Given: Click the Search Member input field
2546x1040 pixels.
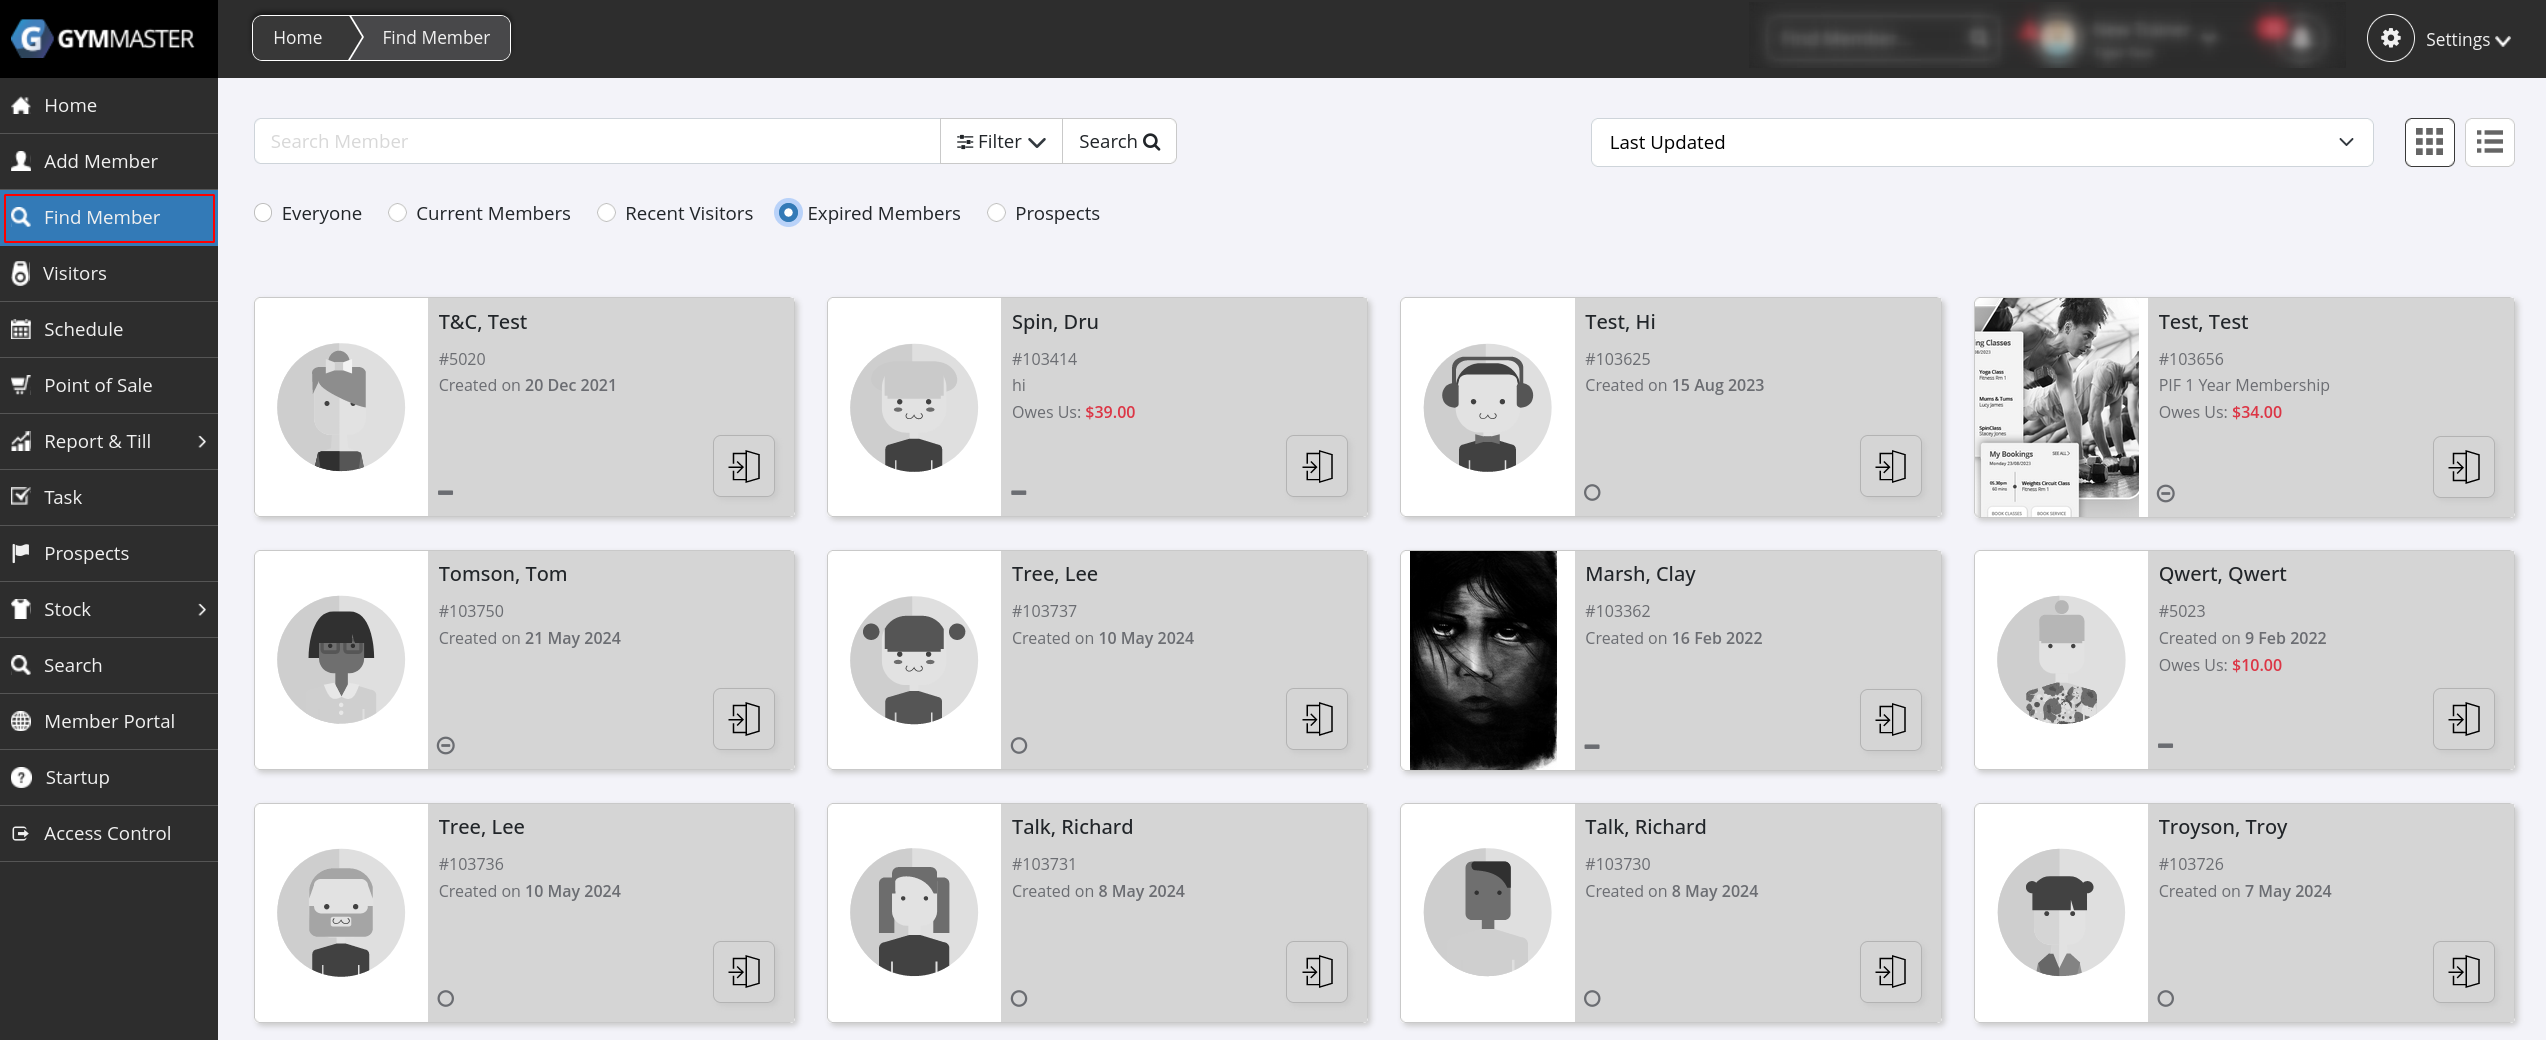Looking at the screenshot, I should tap(597, 142).
